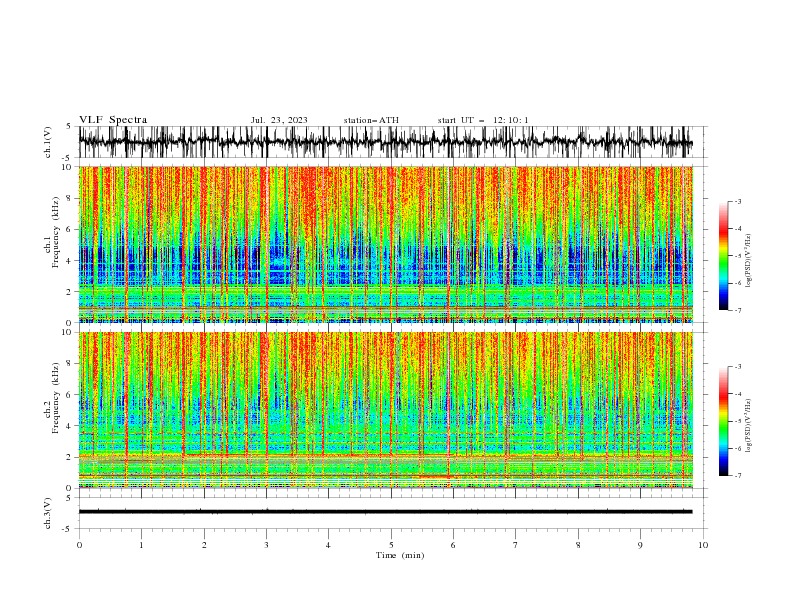Image resolution: width=792 pixels, height=612 pixels.
Task: Click the "6" kHz tick on ch.2 frequency axis
Action: (x=69, y=395)
